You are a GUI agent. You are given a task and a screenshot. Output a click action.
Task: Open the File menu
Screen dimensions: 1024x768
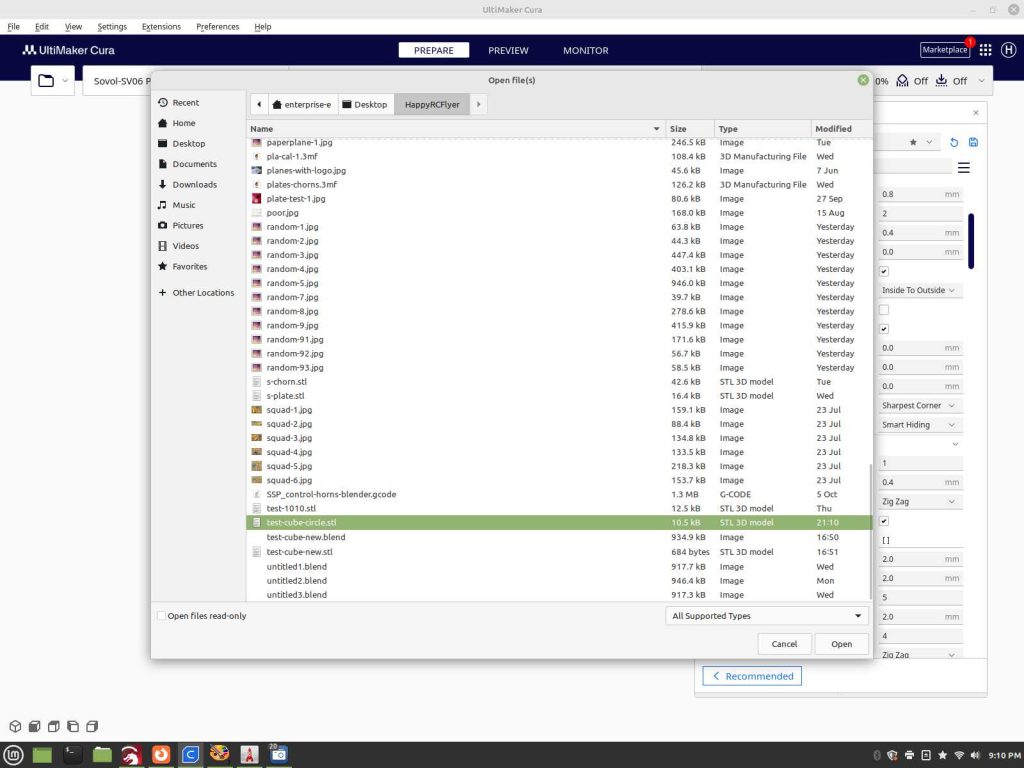(13, 27)
